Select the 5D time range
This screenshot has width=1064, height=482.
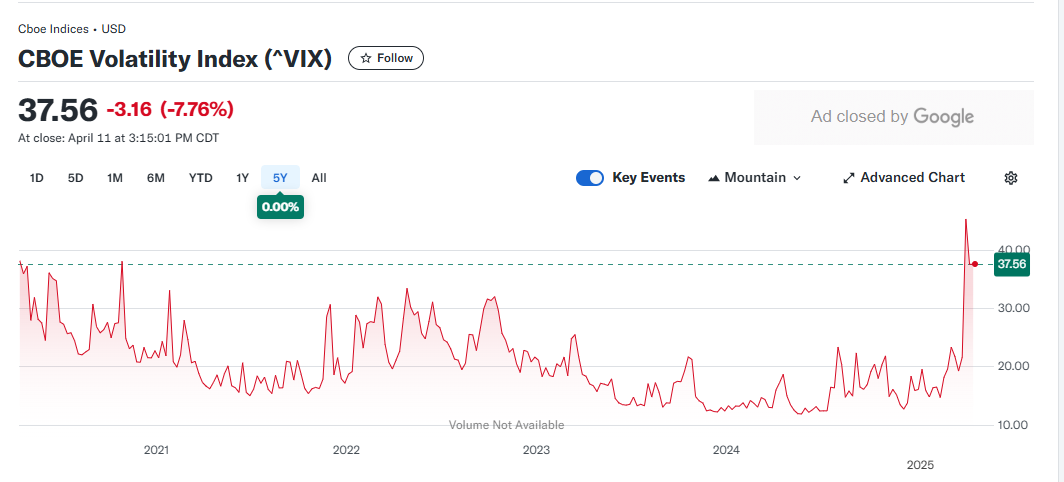[75, 178]
